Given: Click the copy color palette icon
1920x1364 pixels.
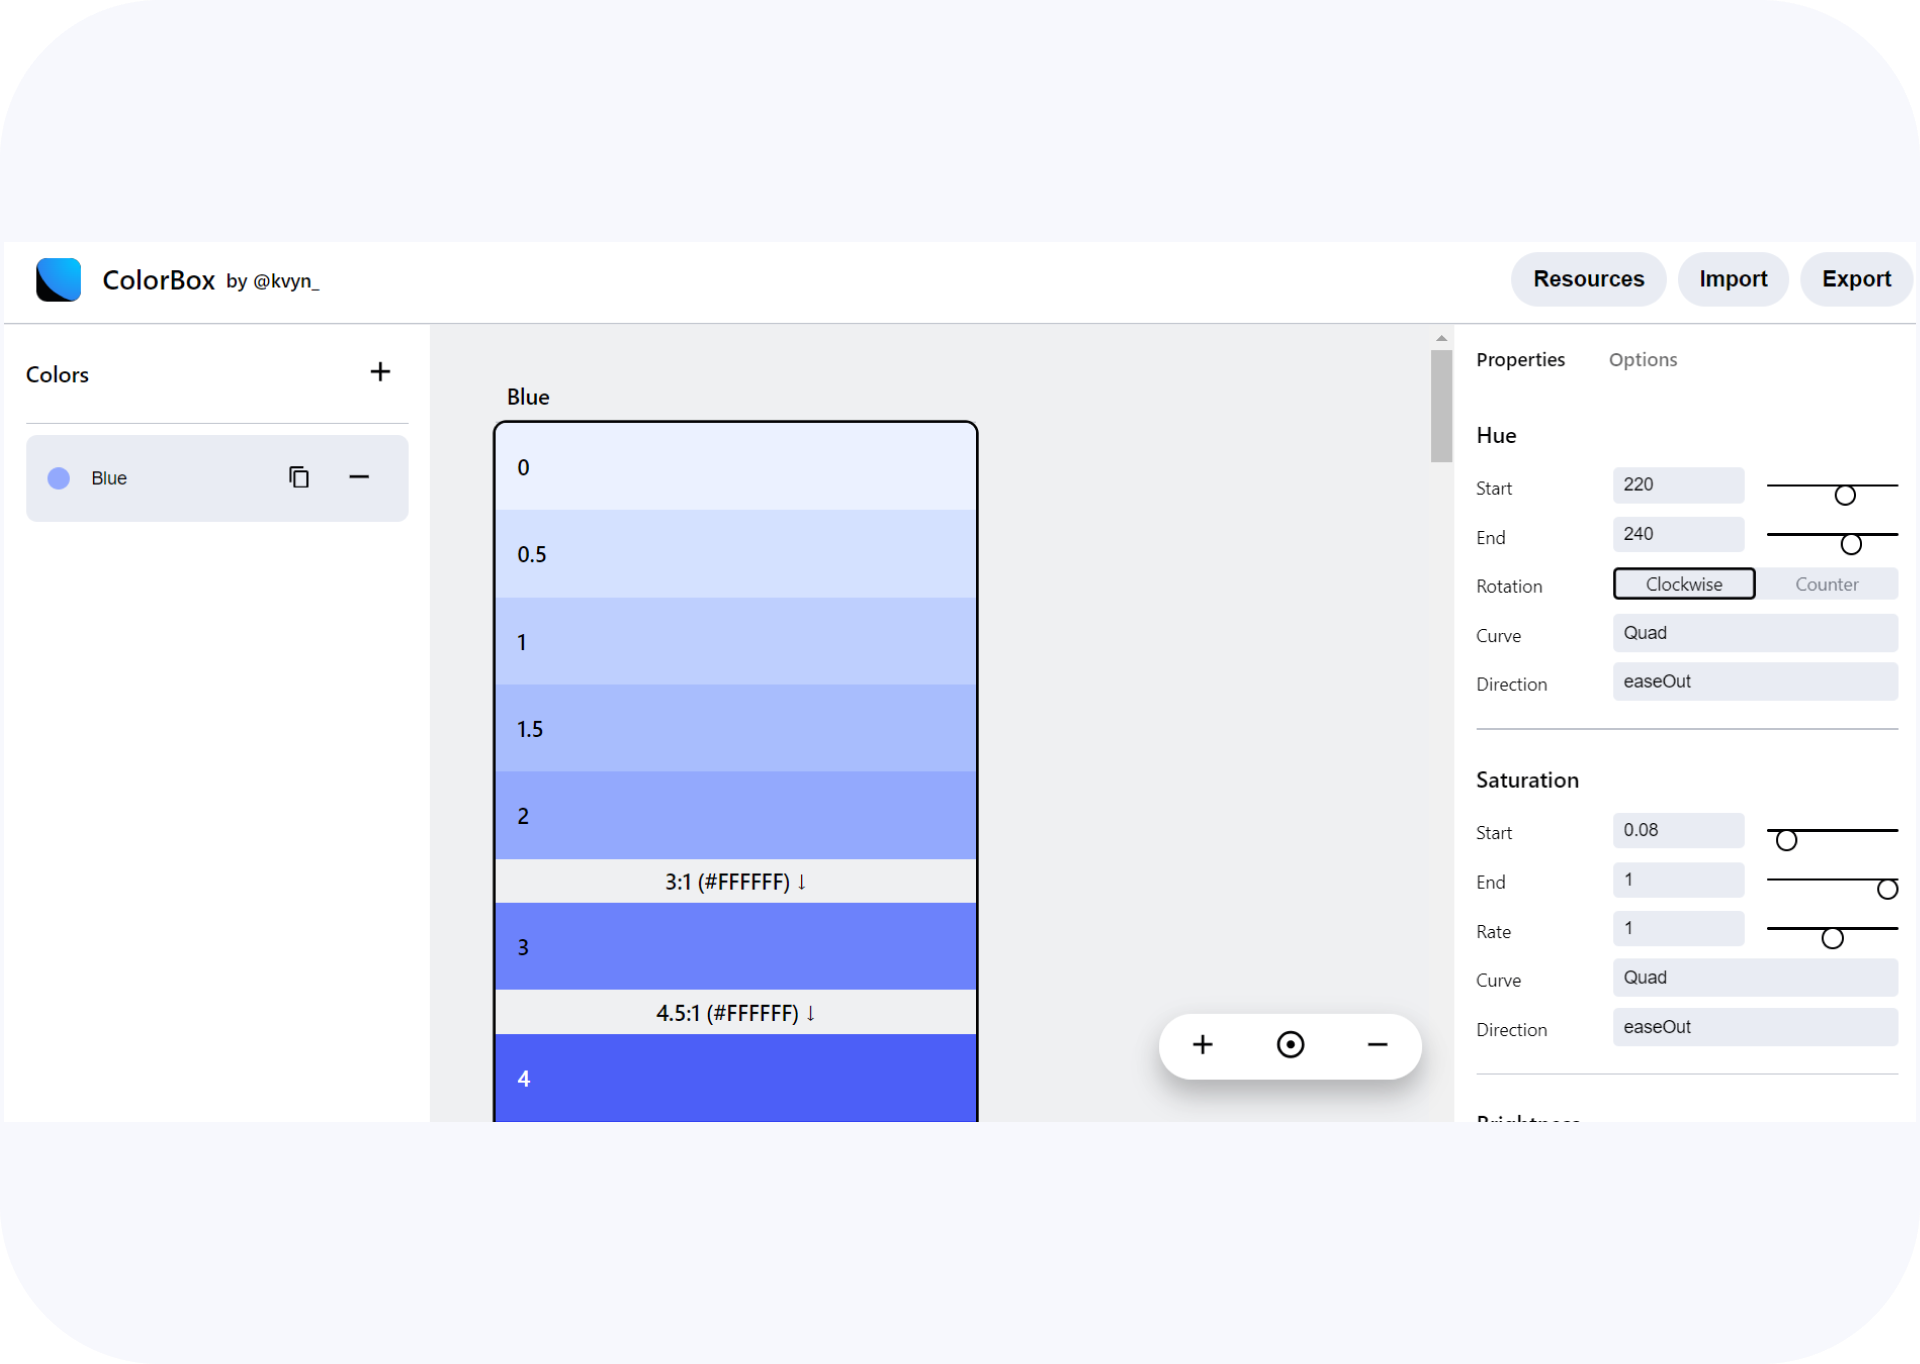Looking at the screenshot, I should click(x=298, y=477).
